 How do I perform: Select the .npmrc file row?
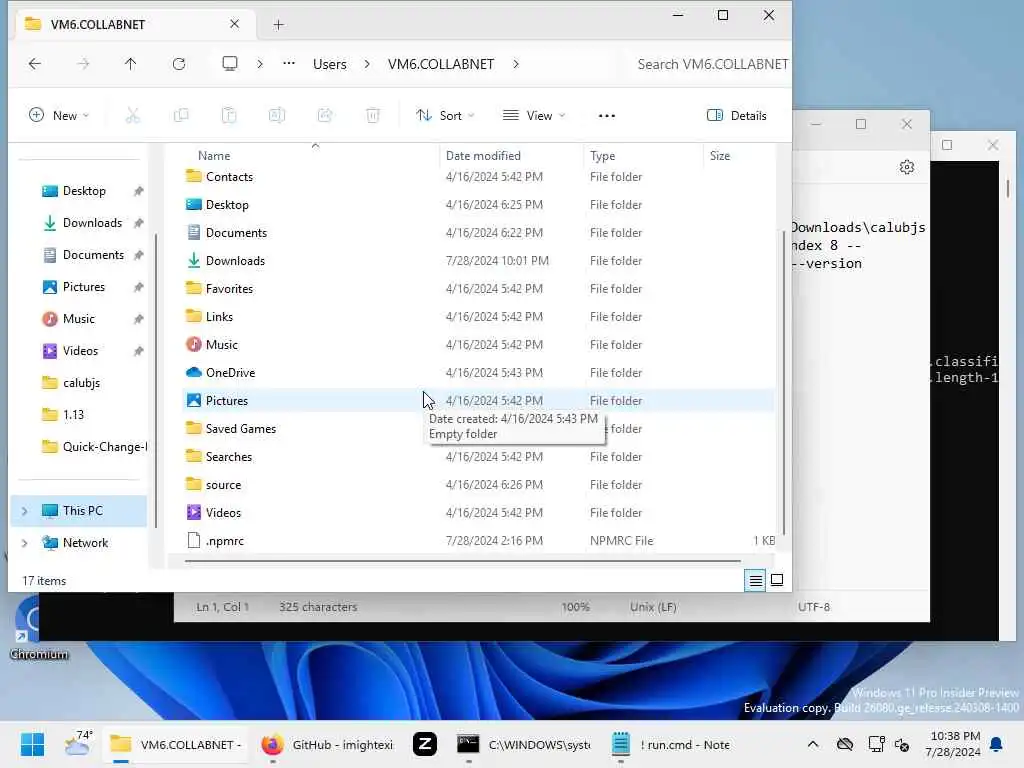pyautogui.click(x=478, y=541)
